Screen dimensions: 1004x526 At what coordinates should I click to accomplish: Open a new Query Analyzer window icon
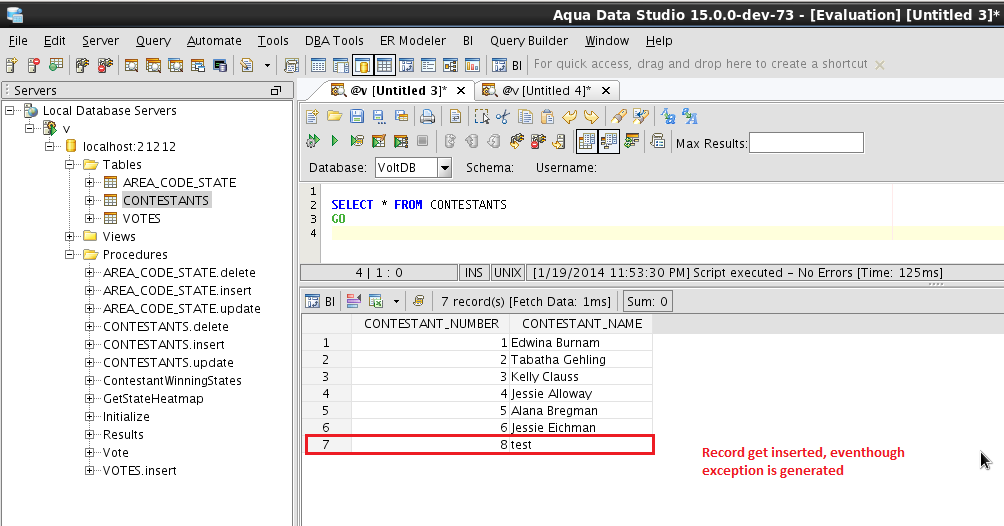[x=131, y=65]
